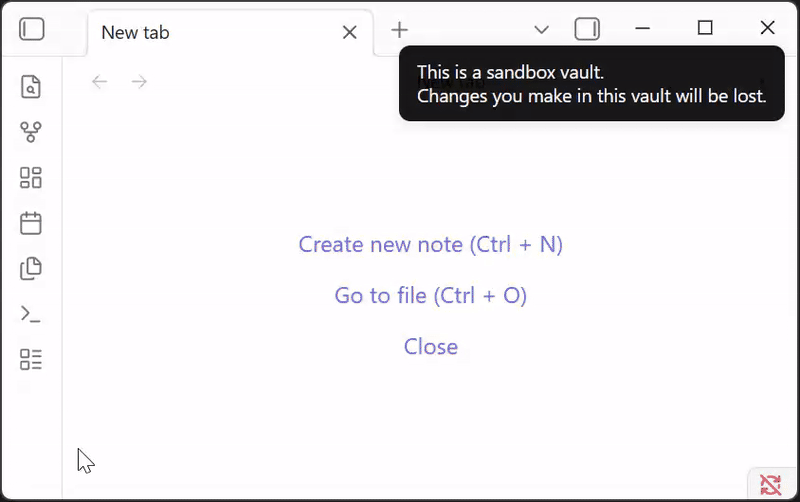Navigate forward with the right arrow

[139, 82]
